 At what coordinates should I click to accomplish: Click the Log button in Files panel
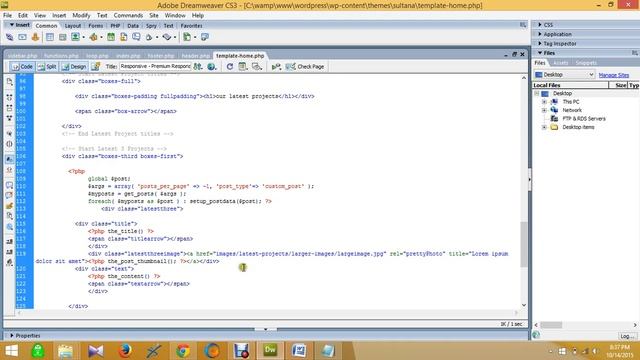click(627, 336)
